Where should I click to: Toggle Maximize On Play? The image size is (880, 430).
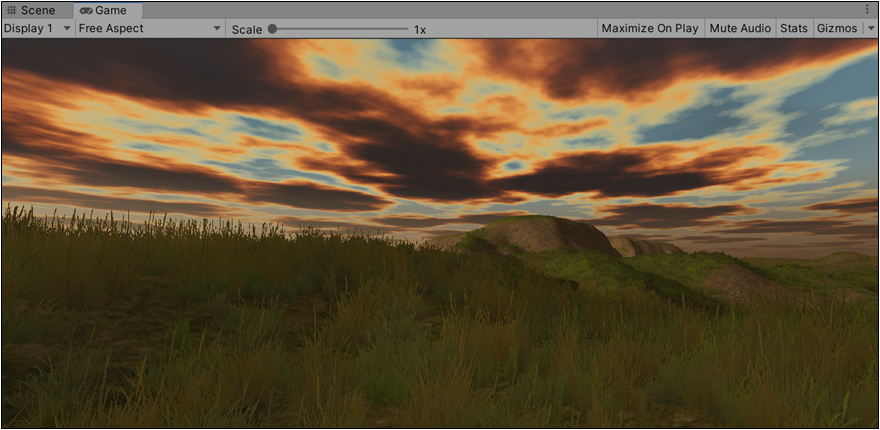tap(650, 28)
